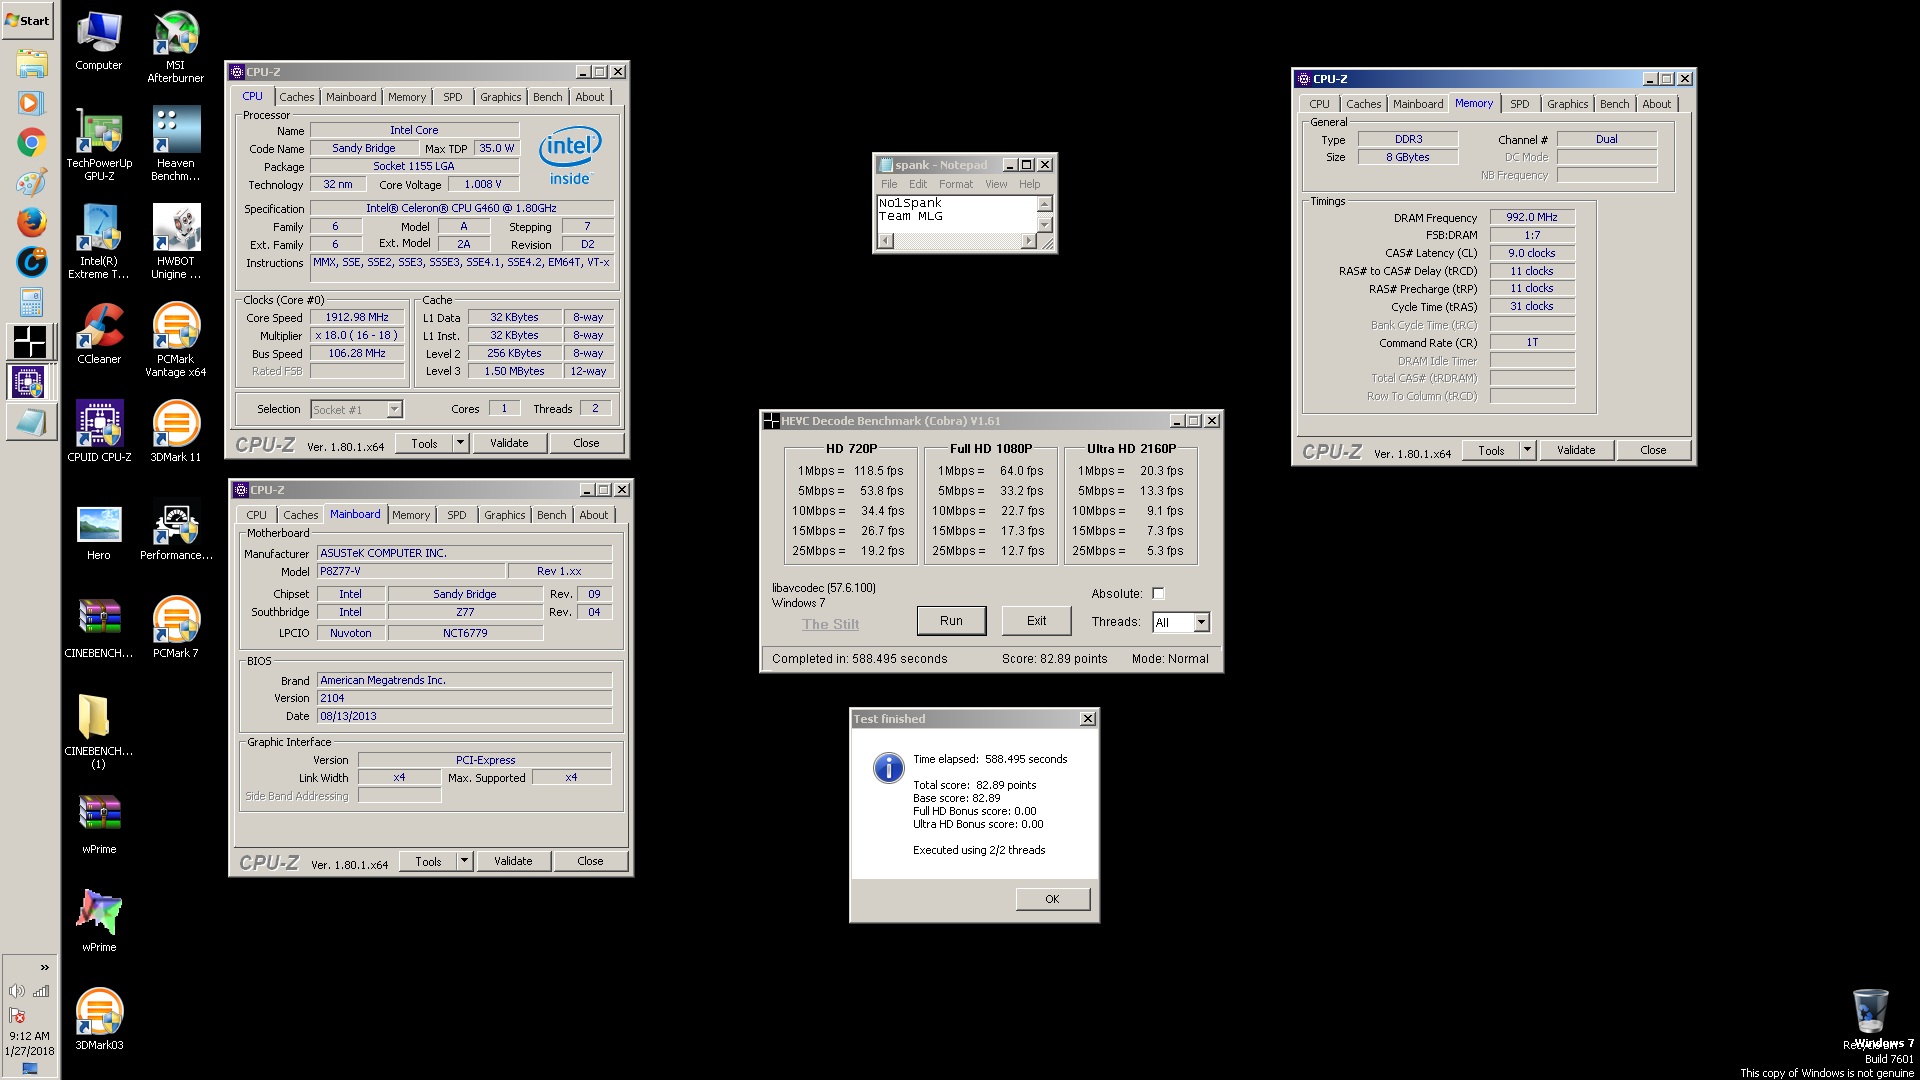Launch 3DMark 11 desktop shortcut
This screenshot has height=1080, width=1920.
(x=175, y=432)
